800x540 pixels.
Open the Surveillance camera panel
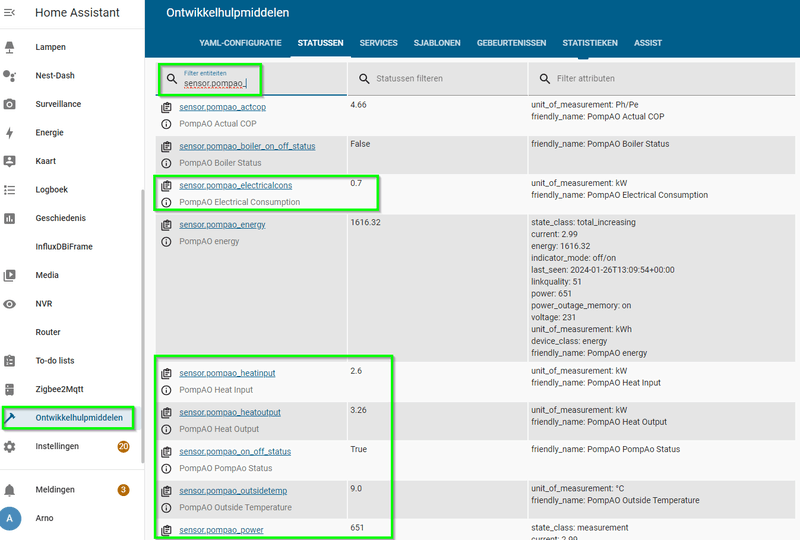pos(10,104)
